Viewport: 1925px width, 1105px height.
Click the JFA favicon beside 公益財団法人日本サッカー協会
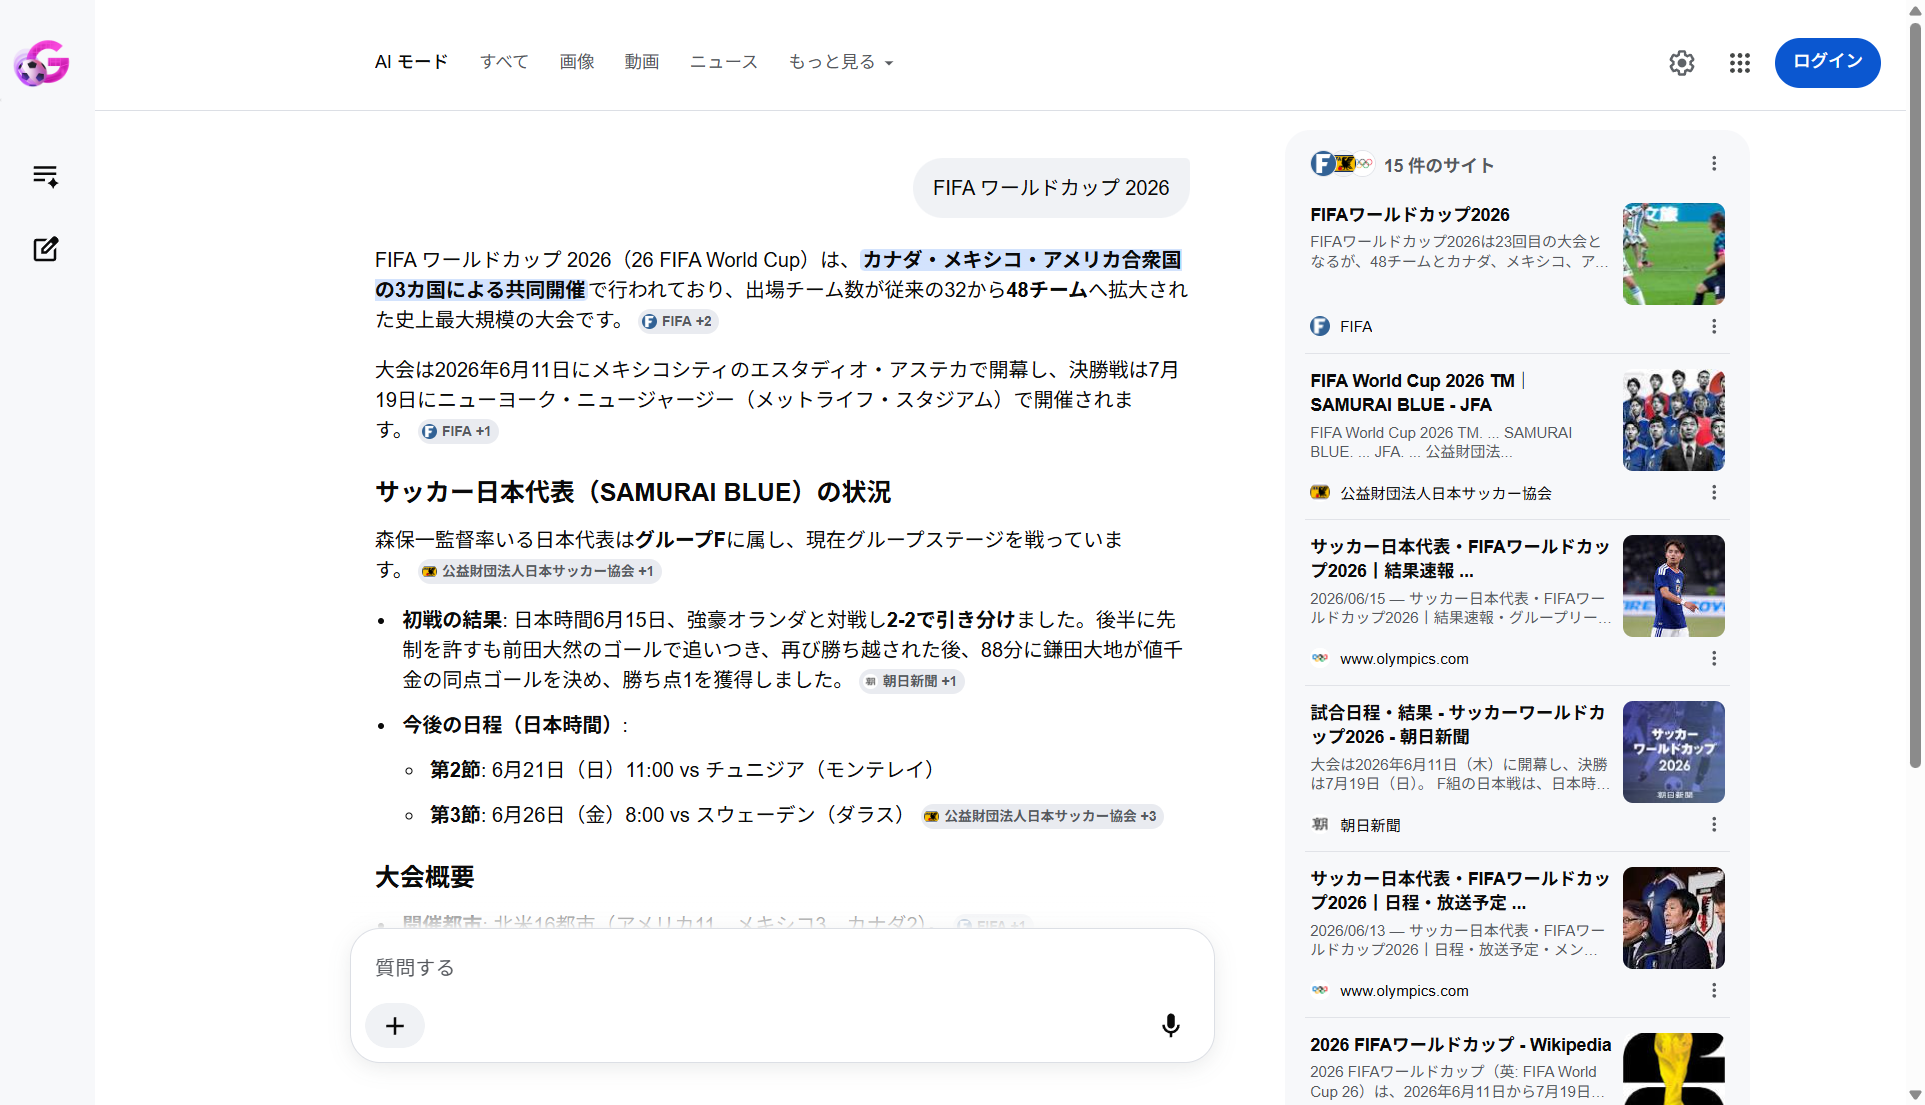(1320, 493)
